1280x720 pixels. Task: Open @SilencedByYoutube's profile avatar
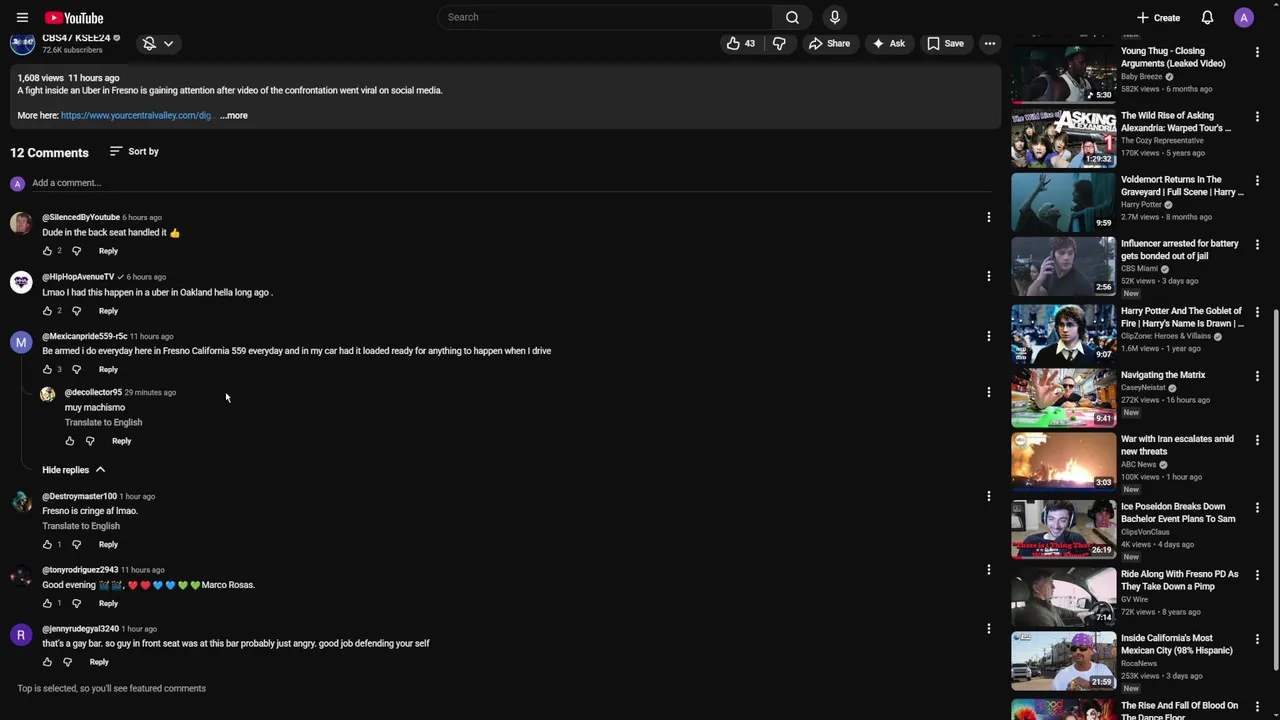(x=21, y=223)
